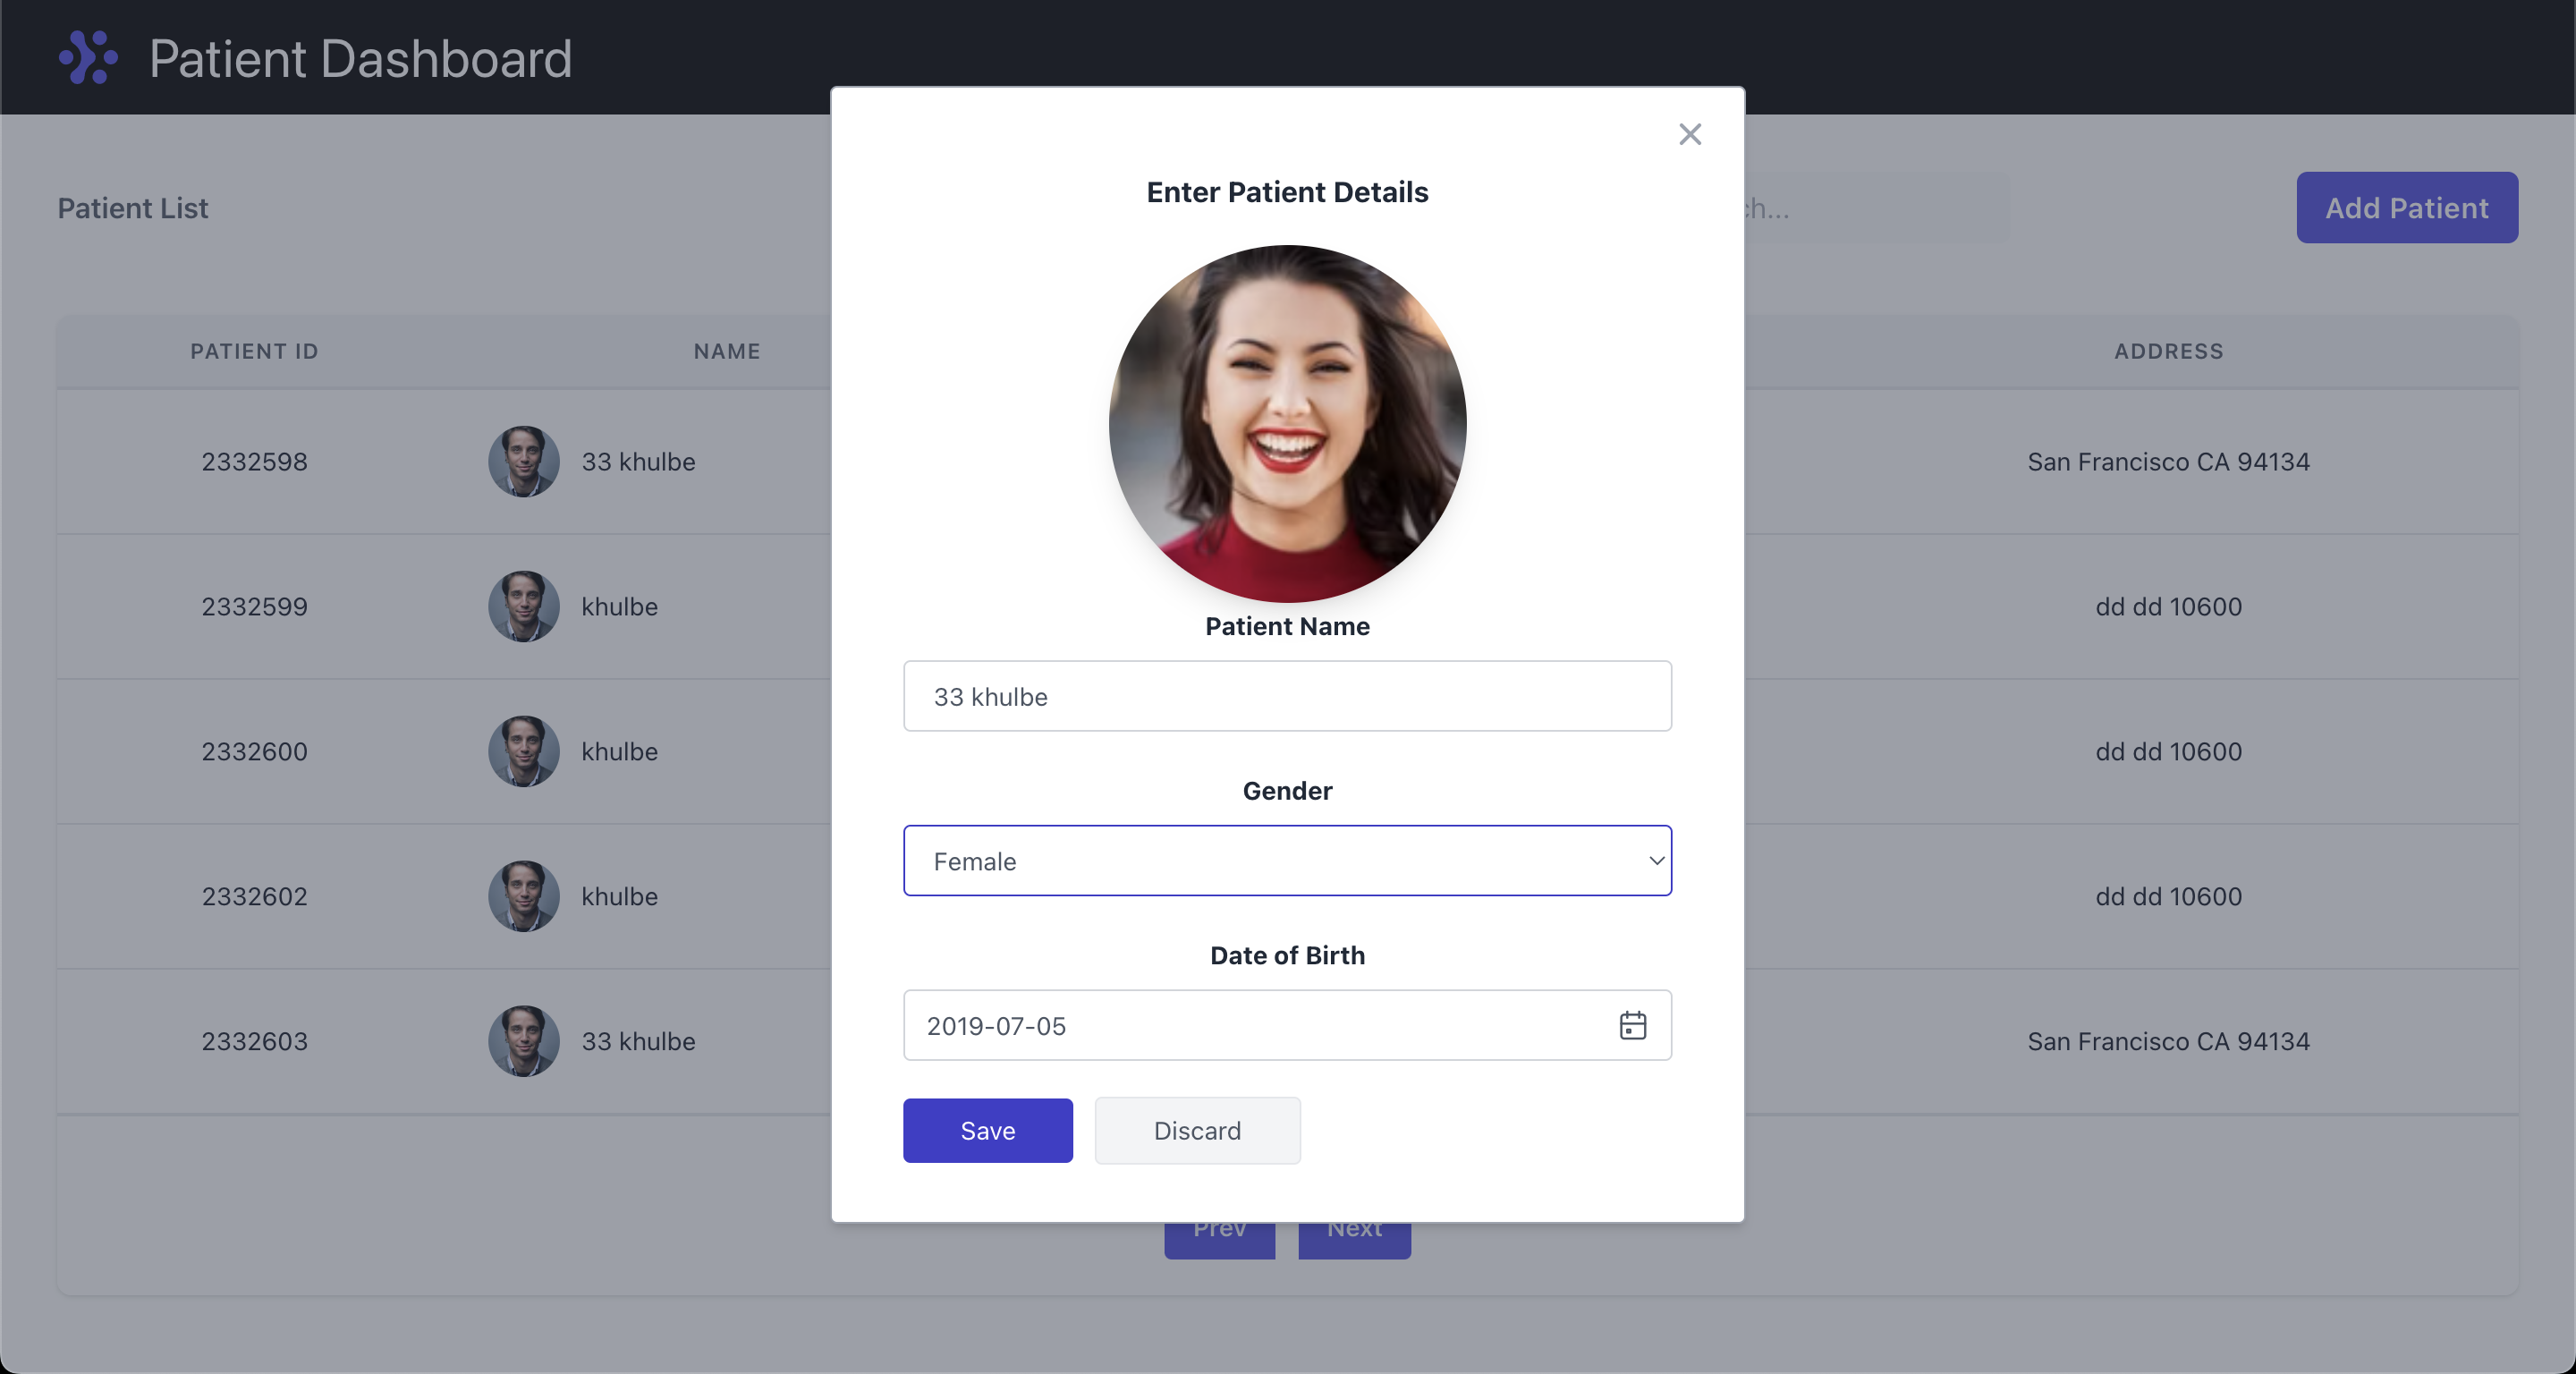Screen dimensions: 2576x1374
Task: Expand the Gender dropdown showing Female
Action: [1287, 861]
